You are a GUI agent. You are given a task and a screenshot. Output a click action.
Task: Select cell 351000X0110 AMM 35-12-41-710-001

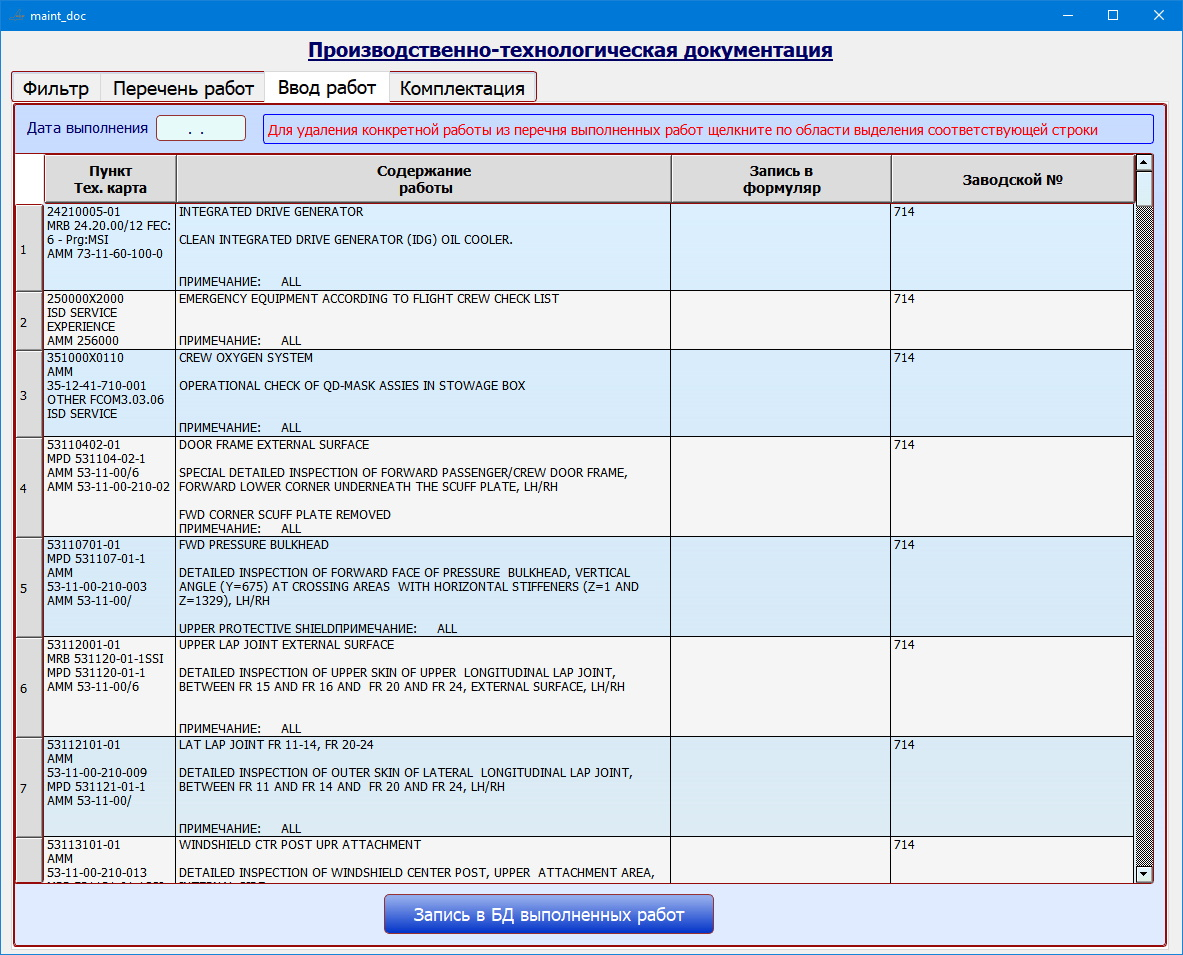(x=110, y=393)
